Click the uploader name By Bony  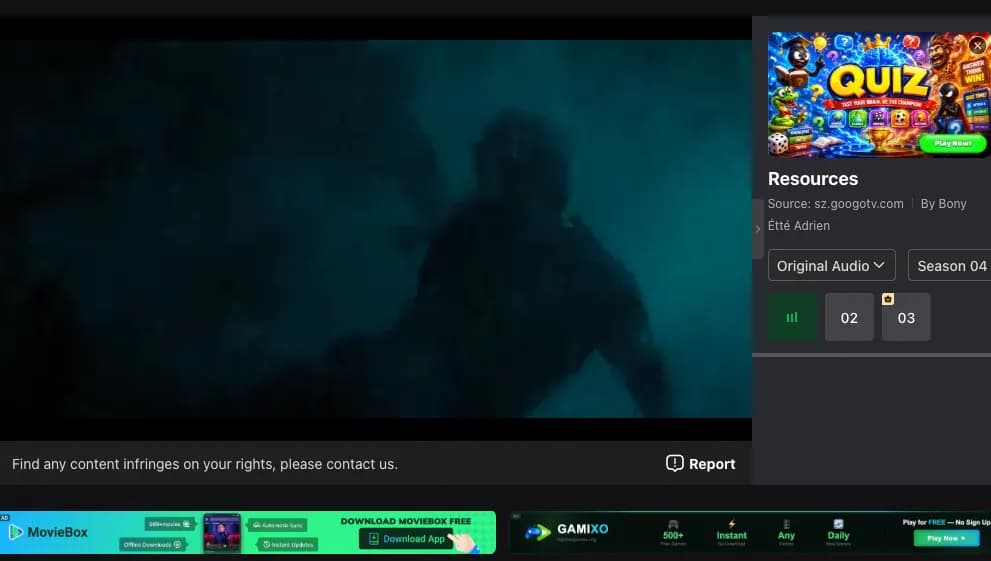pos(943,203)
